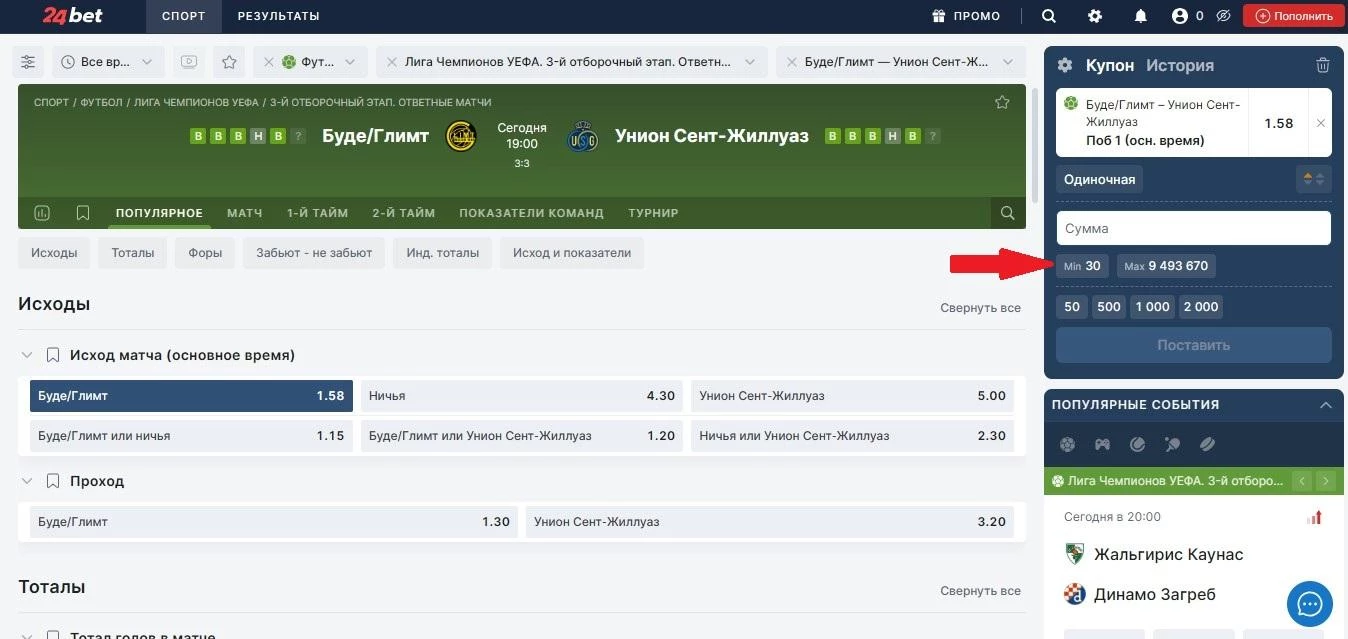Select the ТУРНИР tab
Viewport: 1348px width, 639px height.
[x=653, y=213]
